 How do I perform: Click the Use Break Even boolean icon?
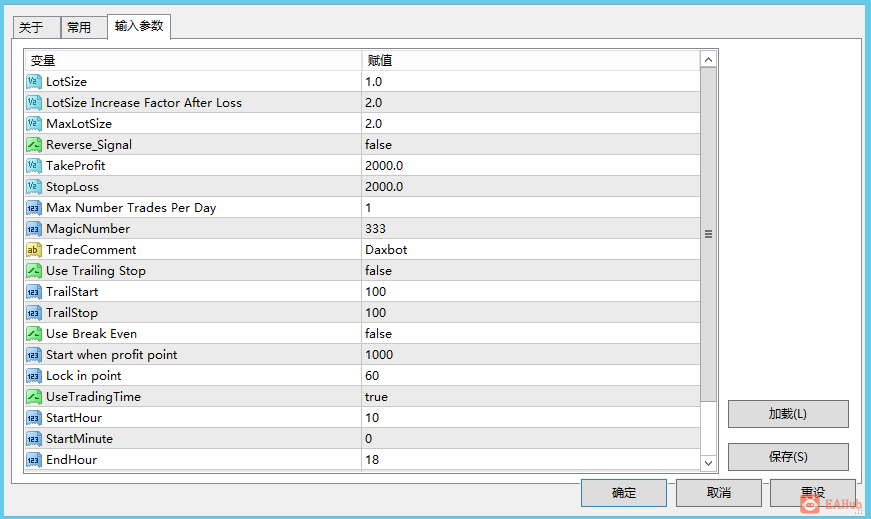click(x=34, y=334)
